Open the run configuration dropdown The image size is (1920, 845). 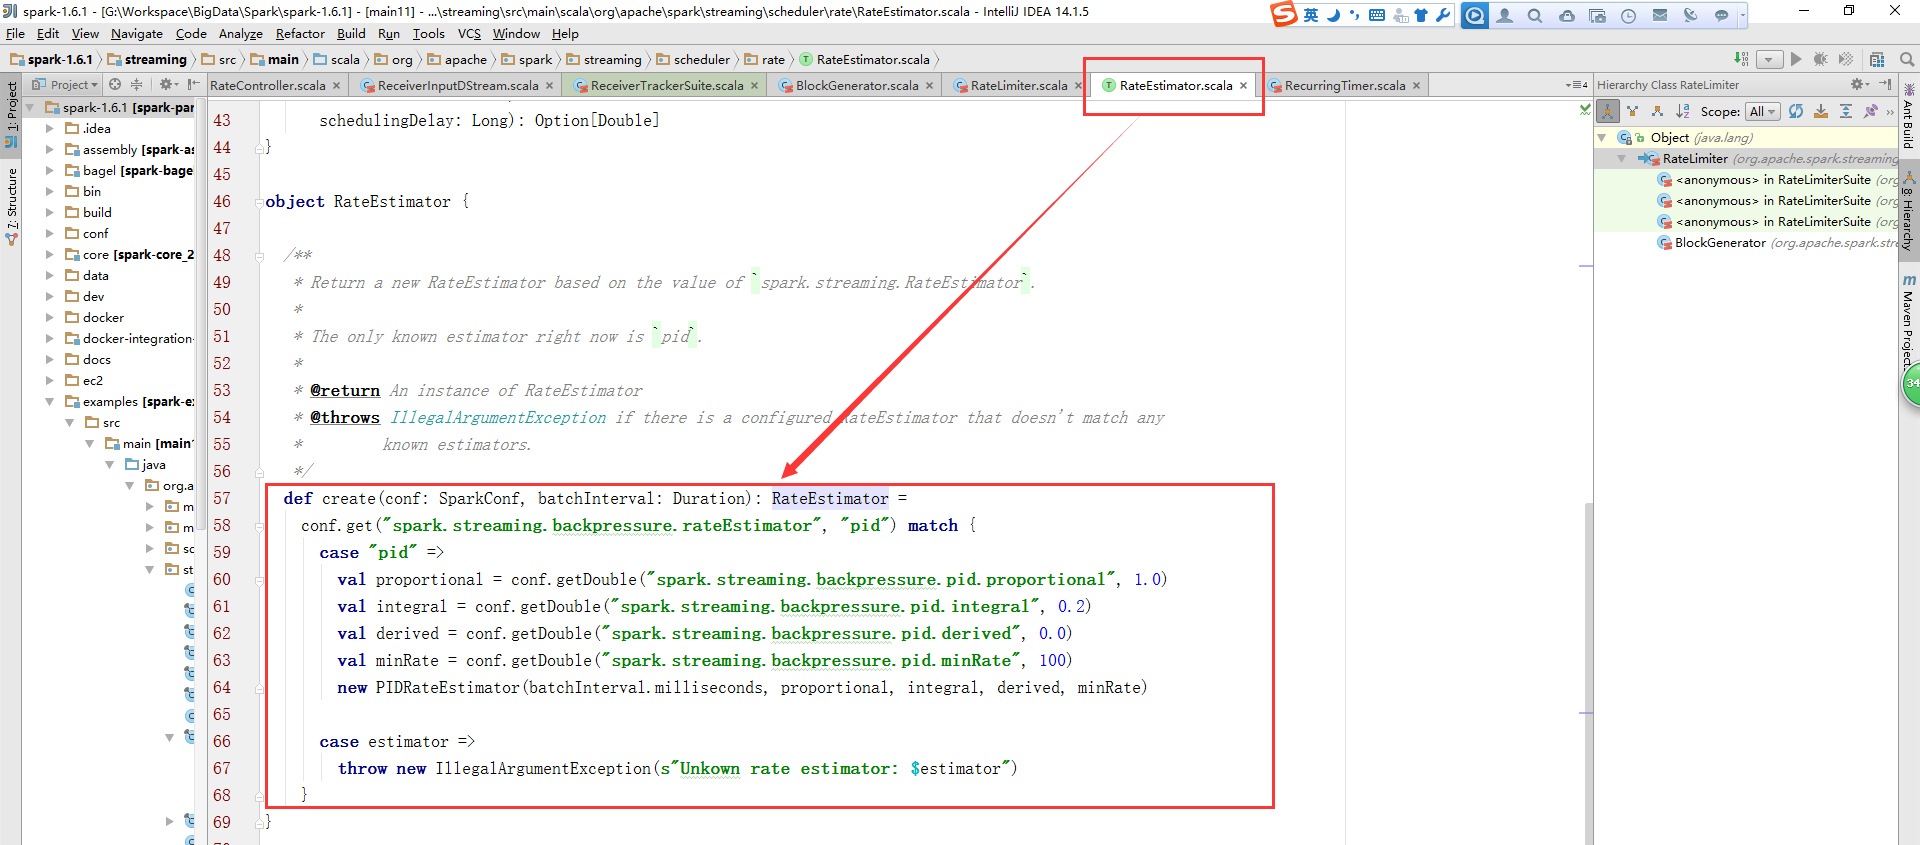click(x=1769, y=59)
